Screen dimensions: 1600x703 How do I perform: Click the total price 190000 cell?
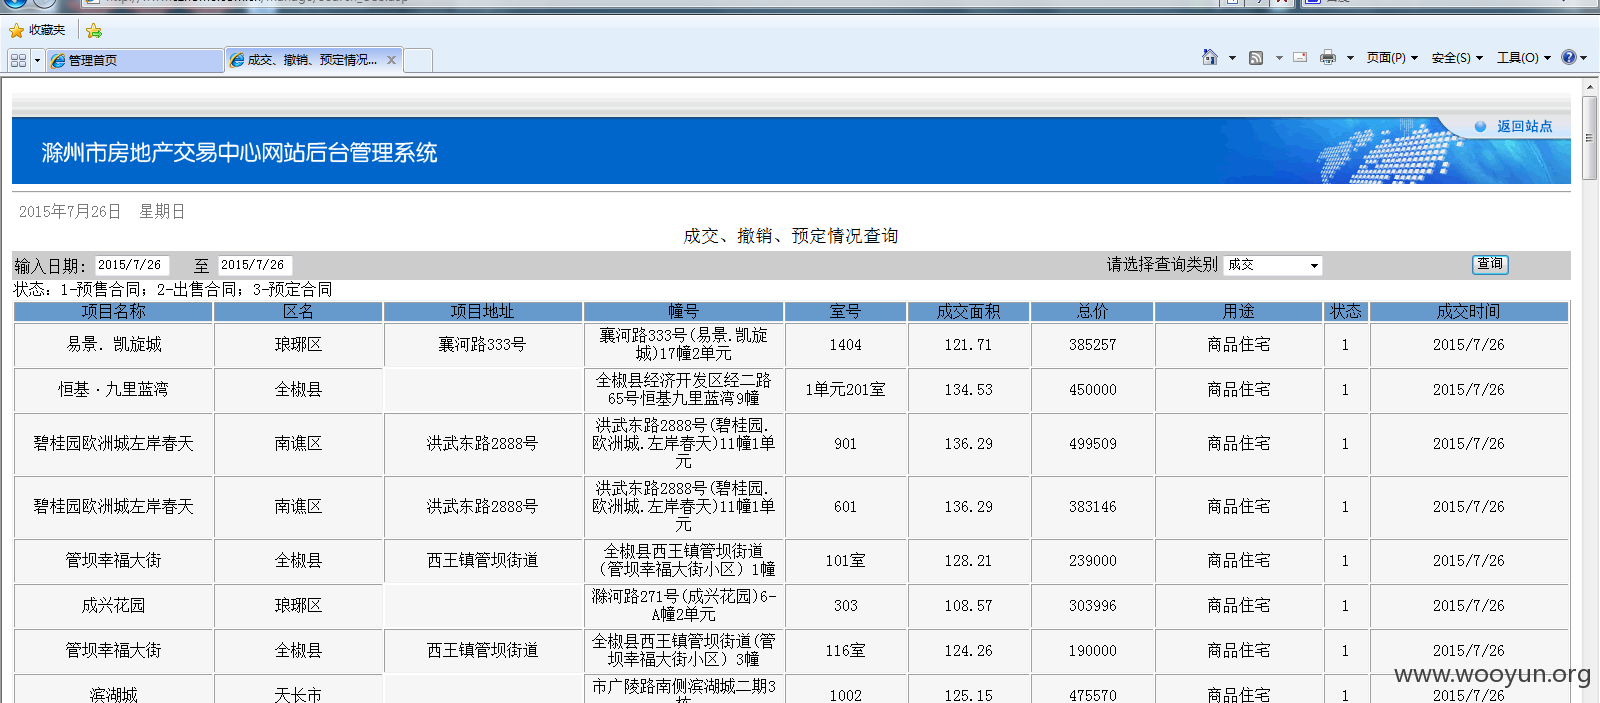click(x=1092, y=651)
